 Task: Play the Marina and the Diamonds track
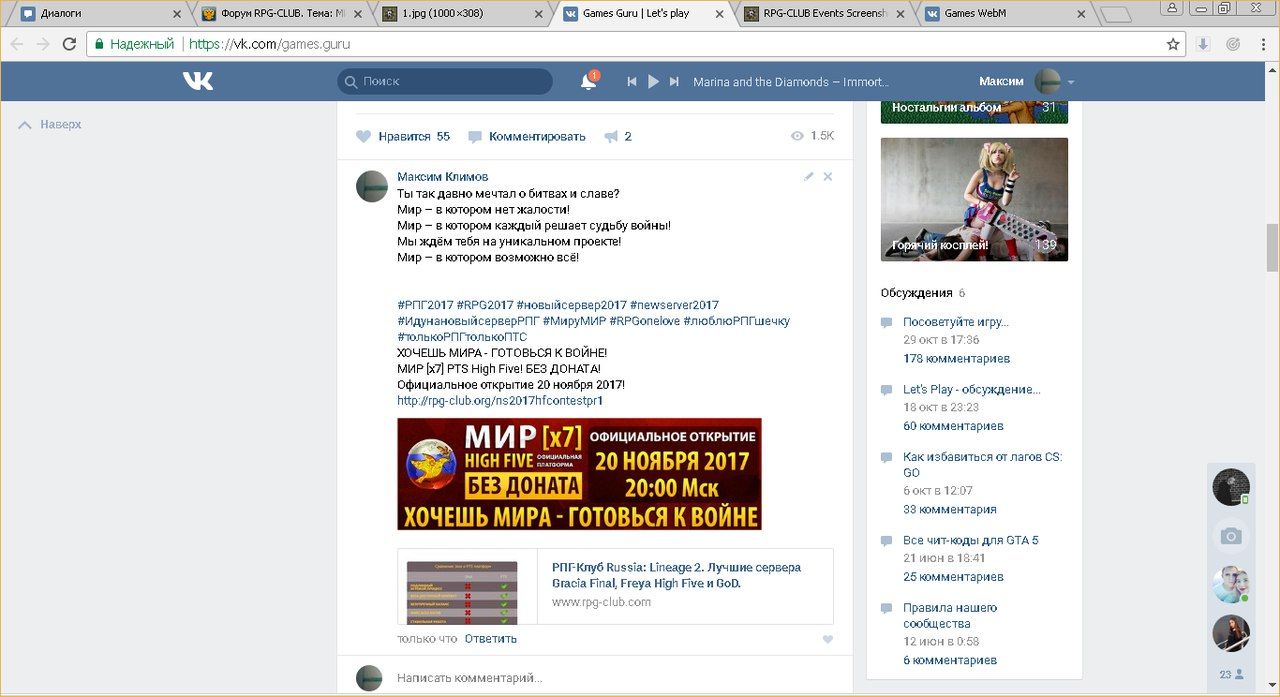(x=653, y=82)
